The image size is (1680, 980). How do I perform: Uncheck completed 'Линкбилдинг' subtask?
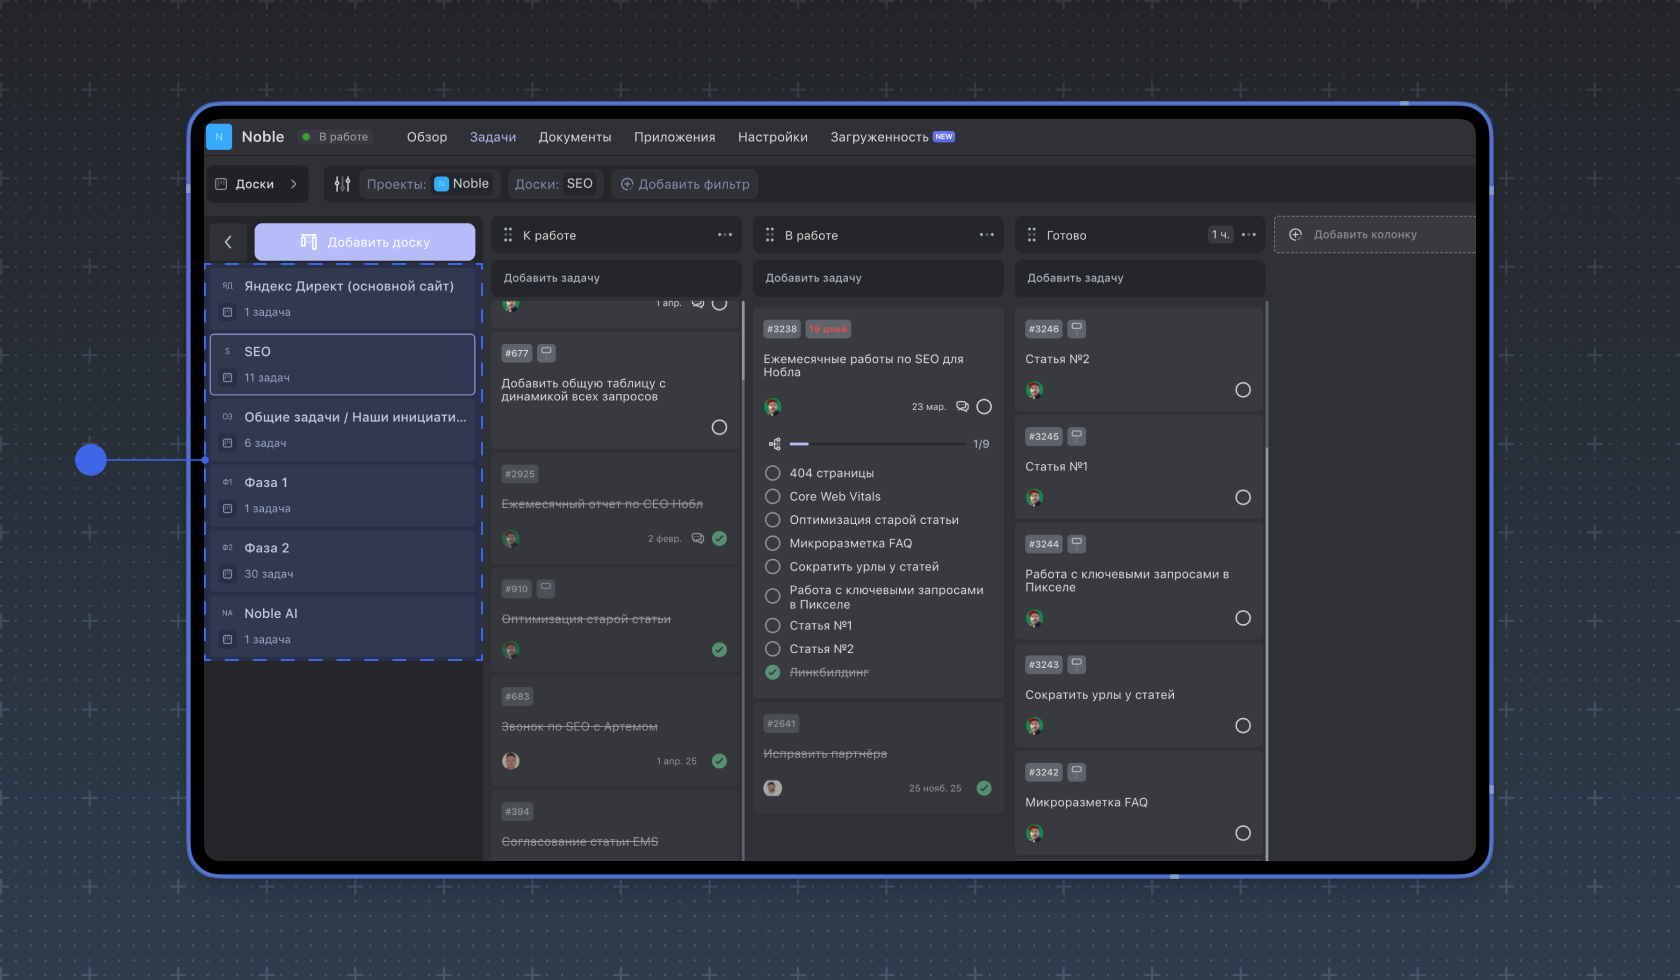point(773,672)
